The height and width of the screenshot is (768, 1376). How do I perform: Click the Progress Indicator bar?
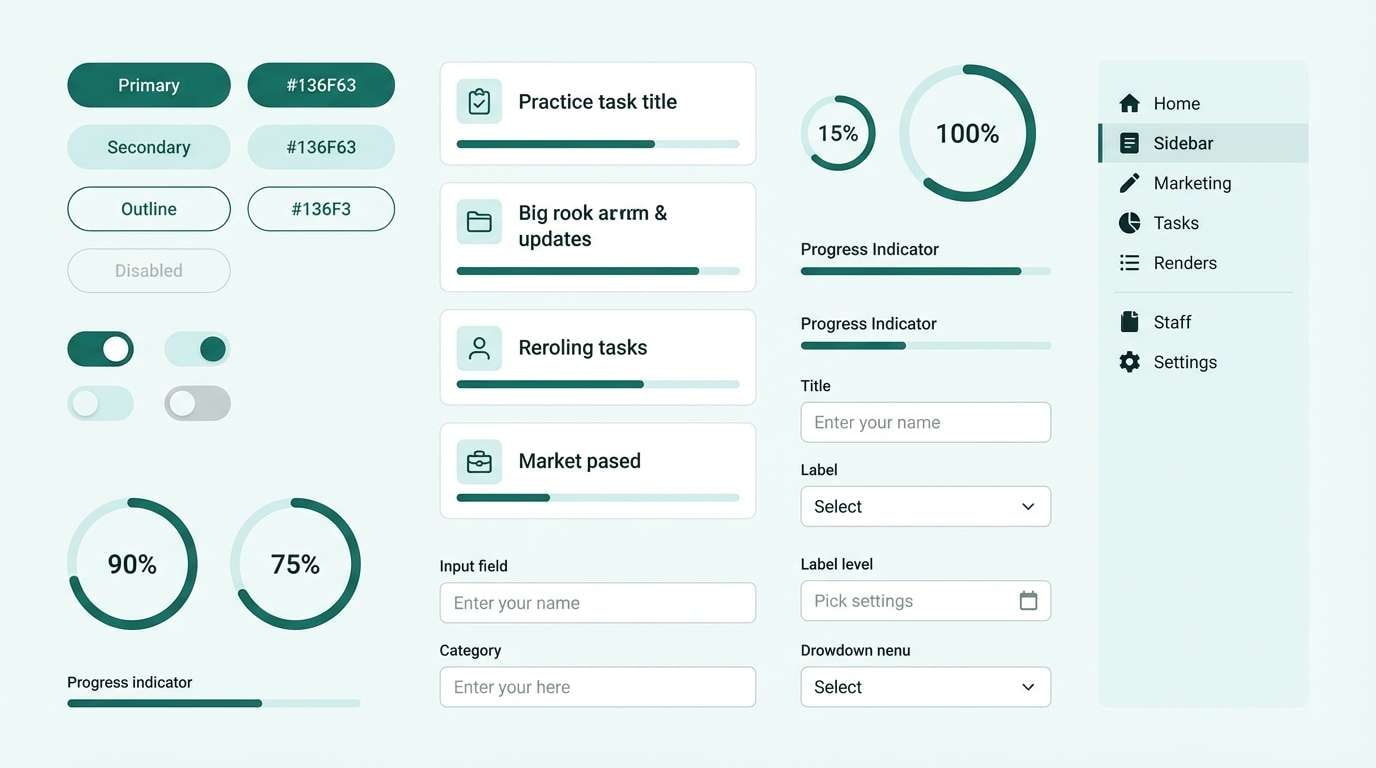925,270
